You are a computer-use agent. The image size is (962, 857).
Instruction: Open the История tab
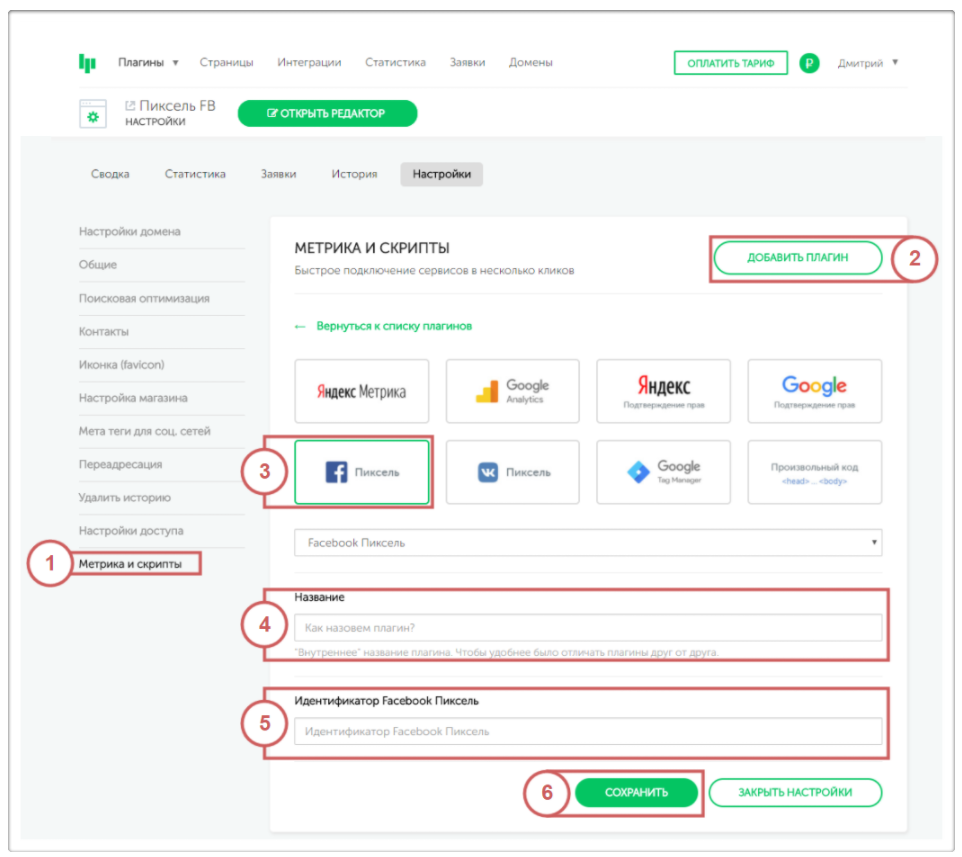click(x=354, y=174)
